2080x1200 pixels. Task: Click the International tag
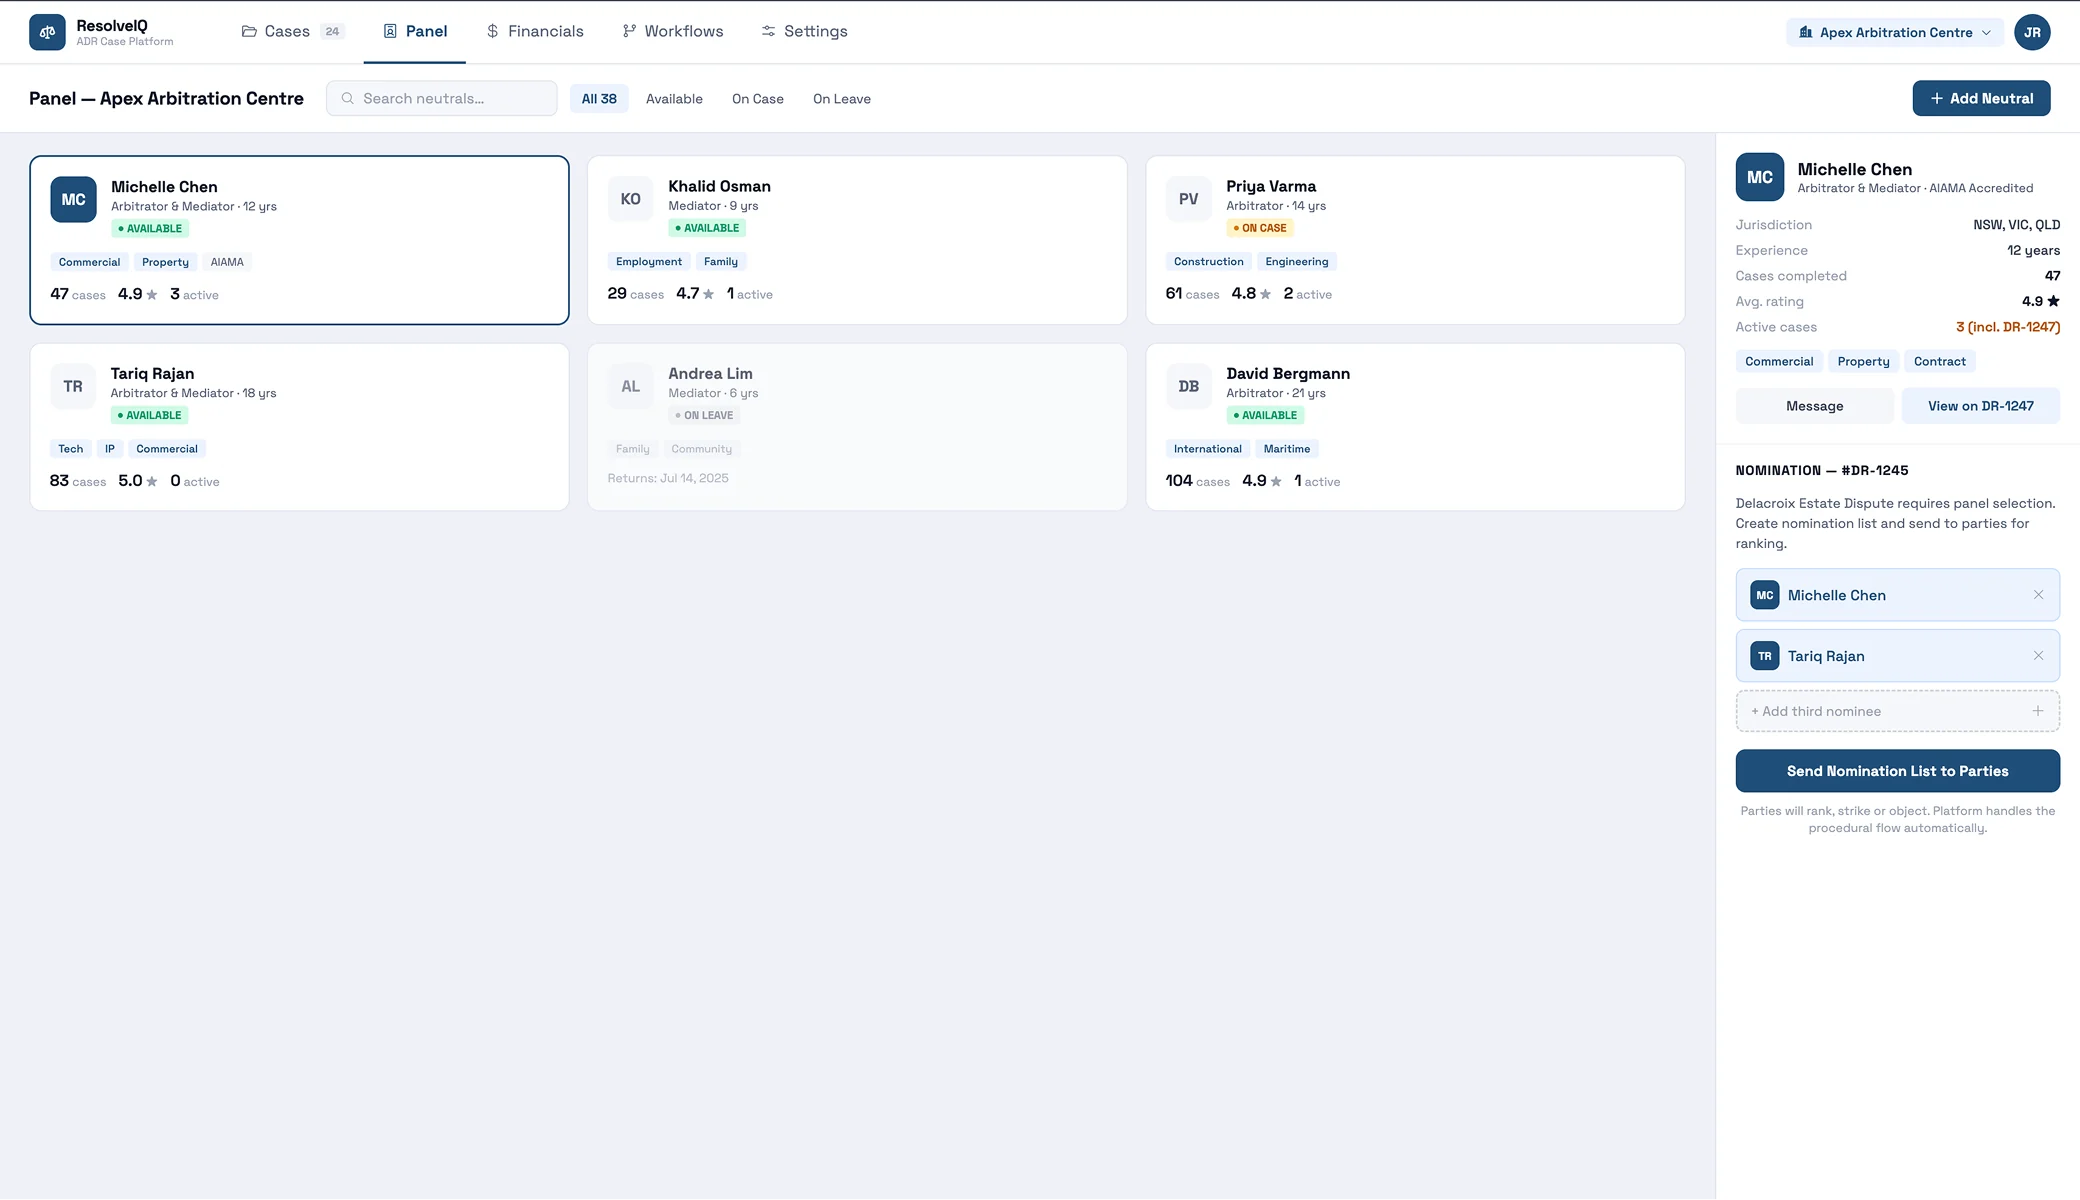pos(1207,449)
